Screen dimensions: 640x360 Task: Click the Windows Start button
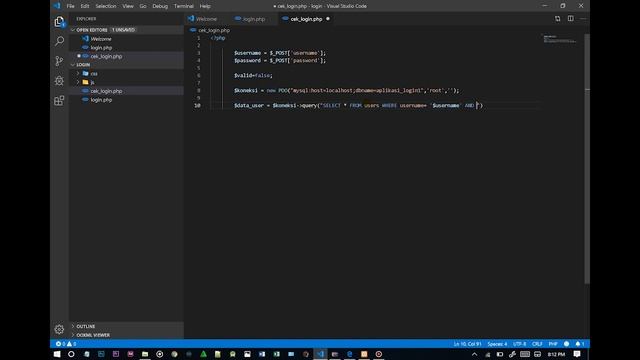pyautogui.click(x=57, y=354)
